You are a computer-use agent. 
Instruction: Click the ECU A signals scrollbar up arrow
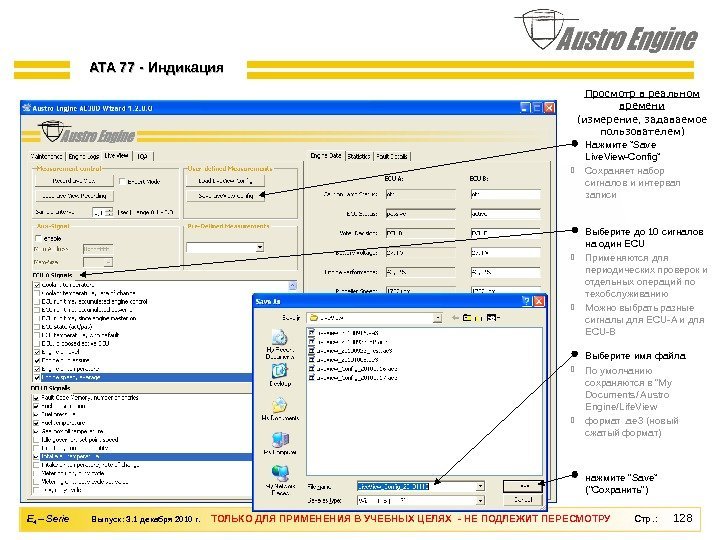pos(292,286)
